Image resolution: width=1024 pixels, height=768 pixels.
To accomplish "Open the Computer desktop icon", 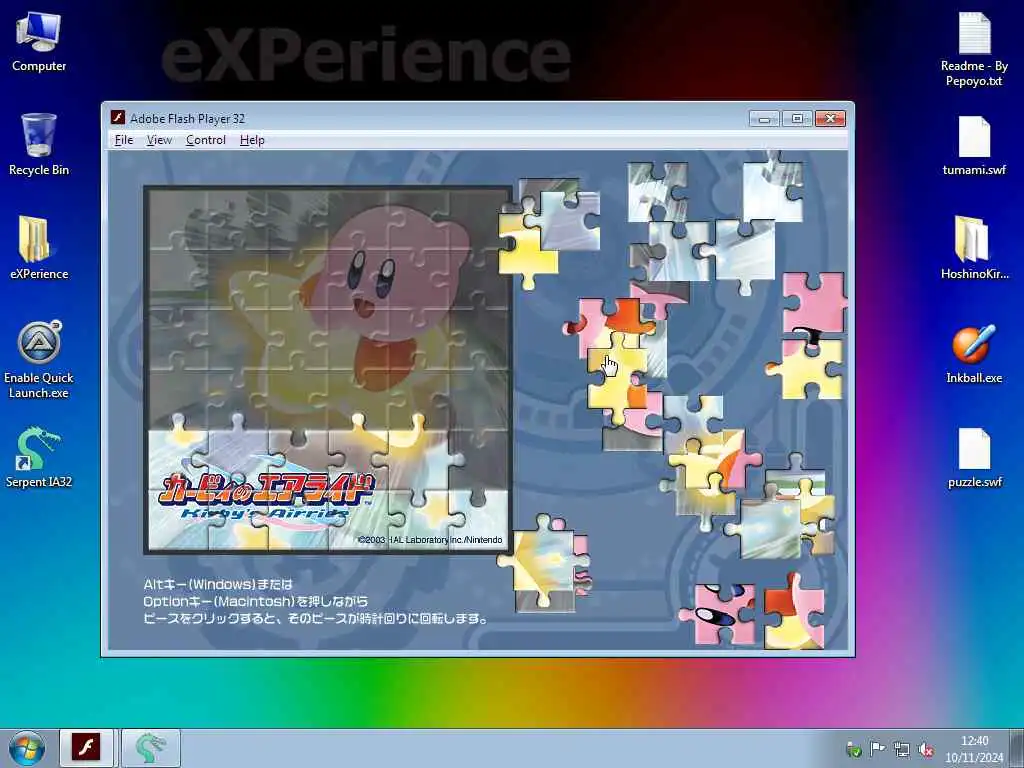I will tap(39, 41).
